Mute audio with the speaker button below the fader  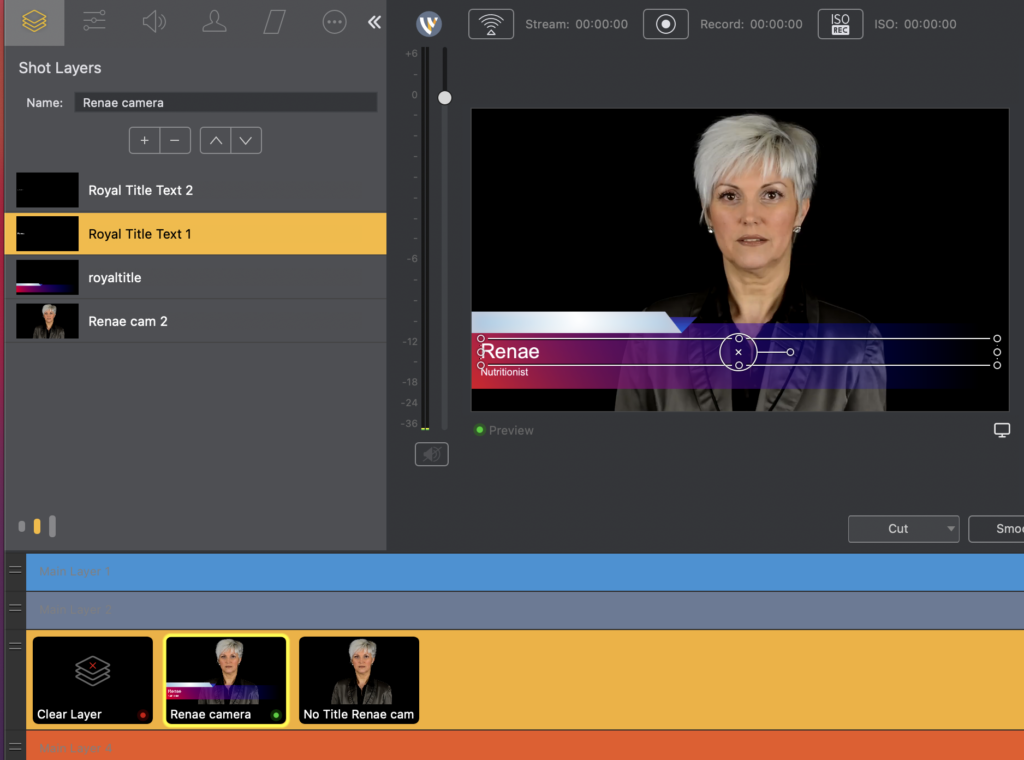point(431,453)
